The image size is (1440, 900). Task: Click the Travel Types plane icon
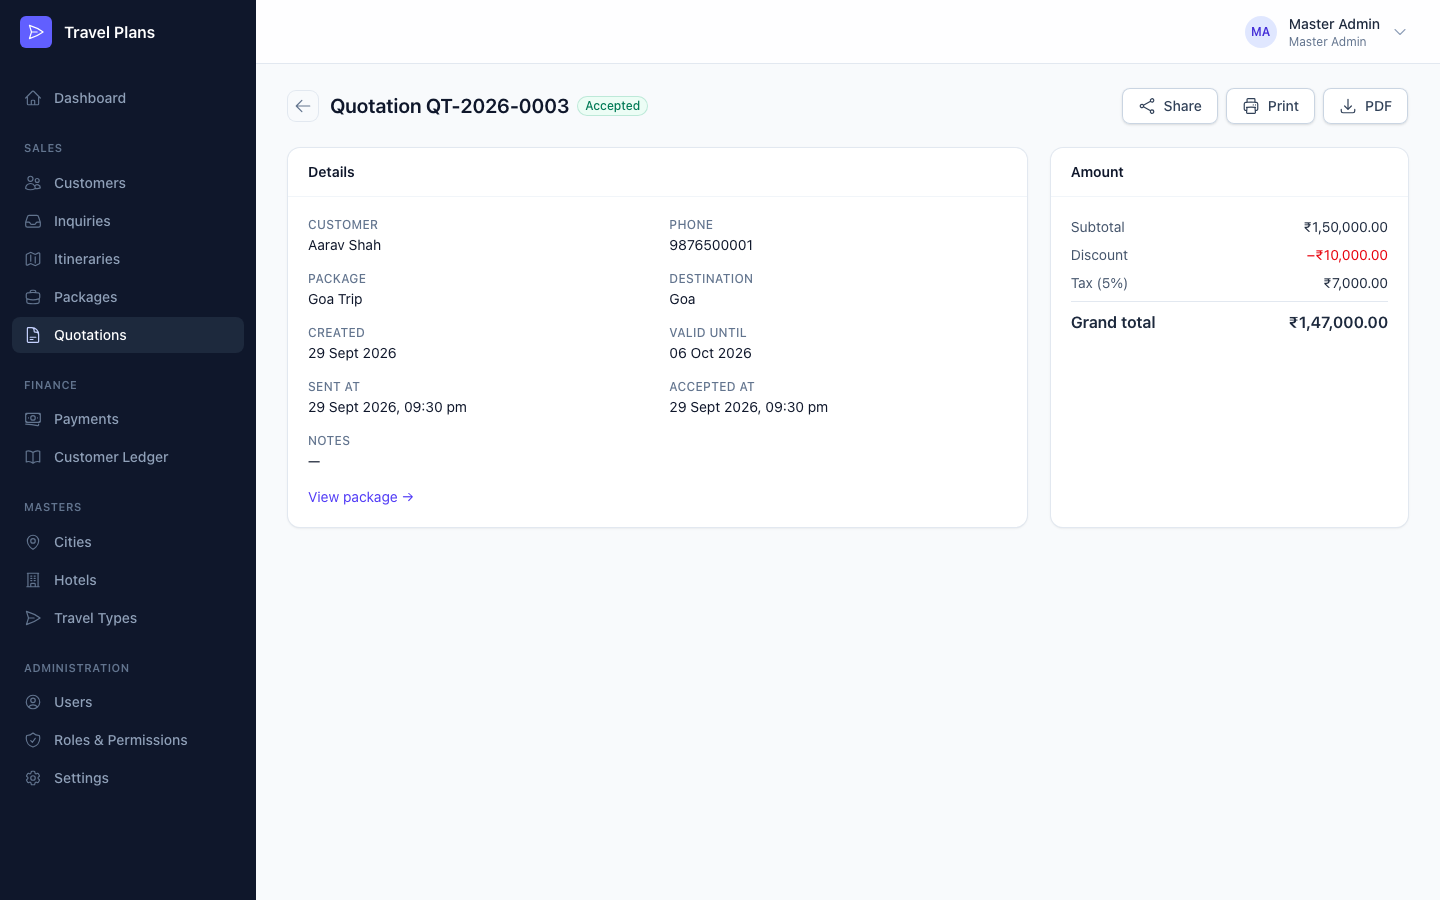click(33, 618)
